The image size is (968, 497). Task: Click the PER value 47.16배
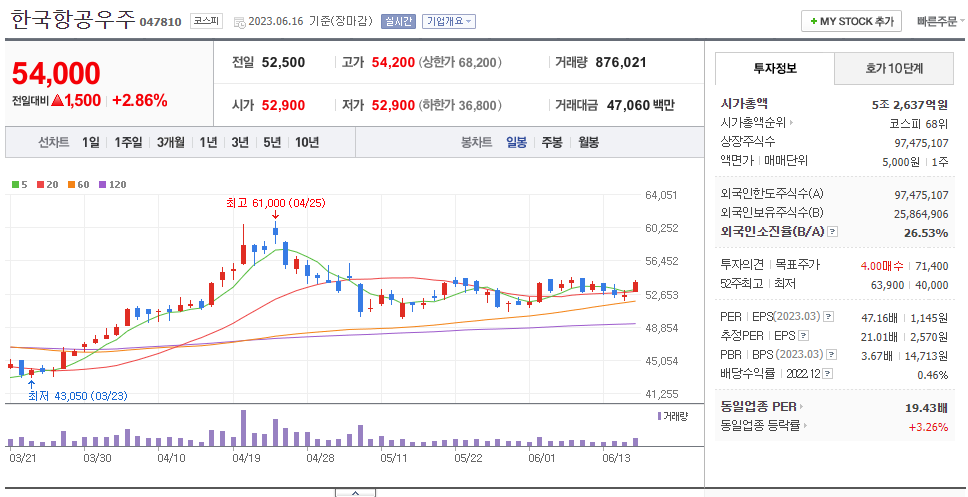(x=881, y=317)
